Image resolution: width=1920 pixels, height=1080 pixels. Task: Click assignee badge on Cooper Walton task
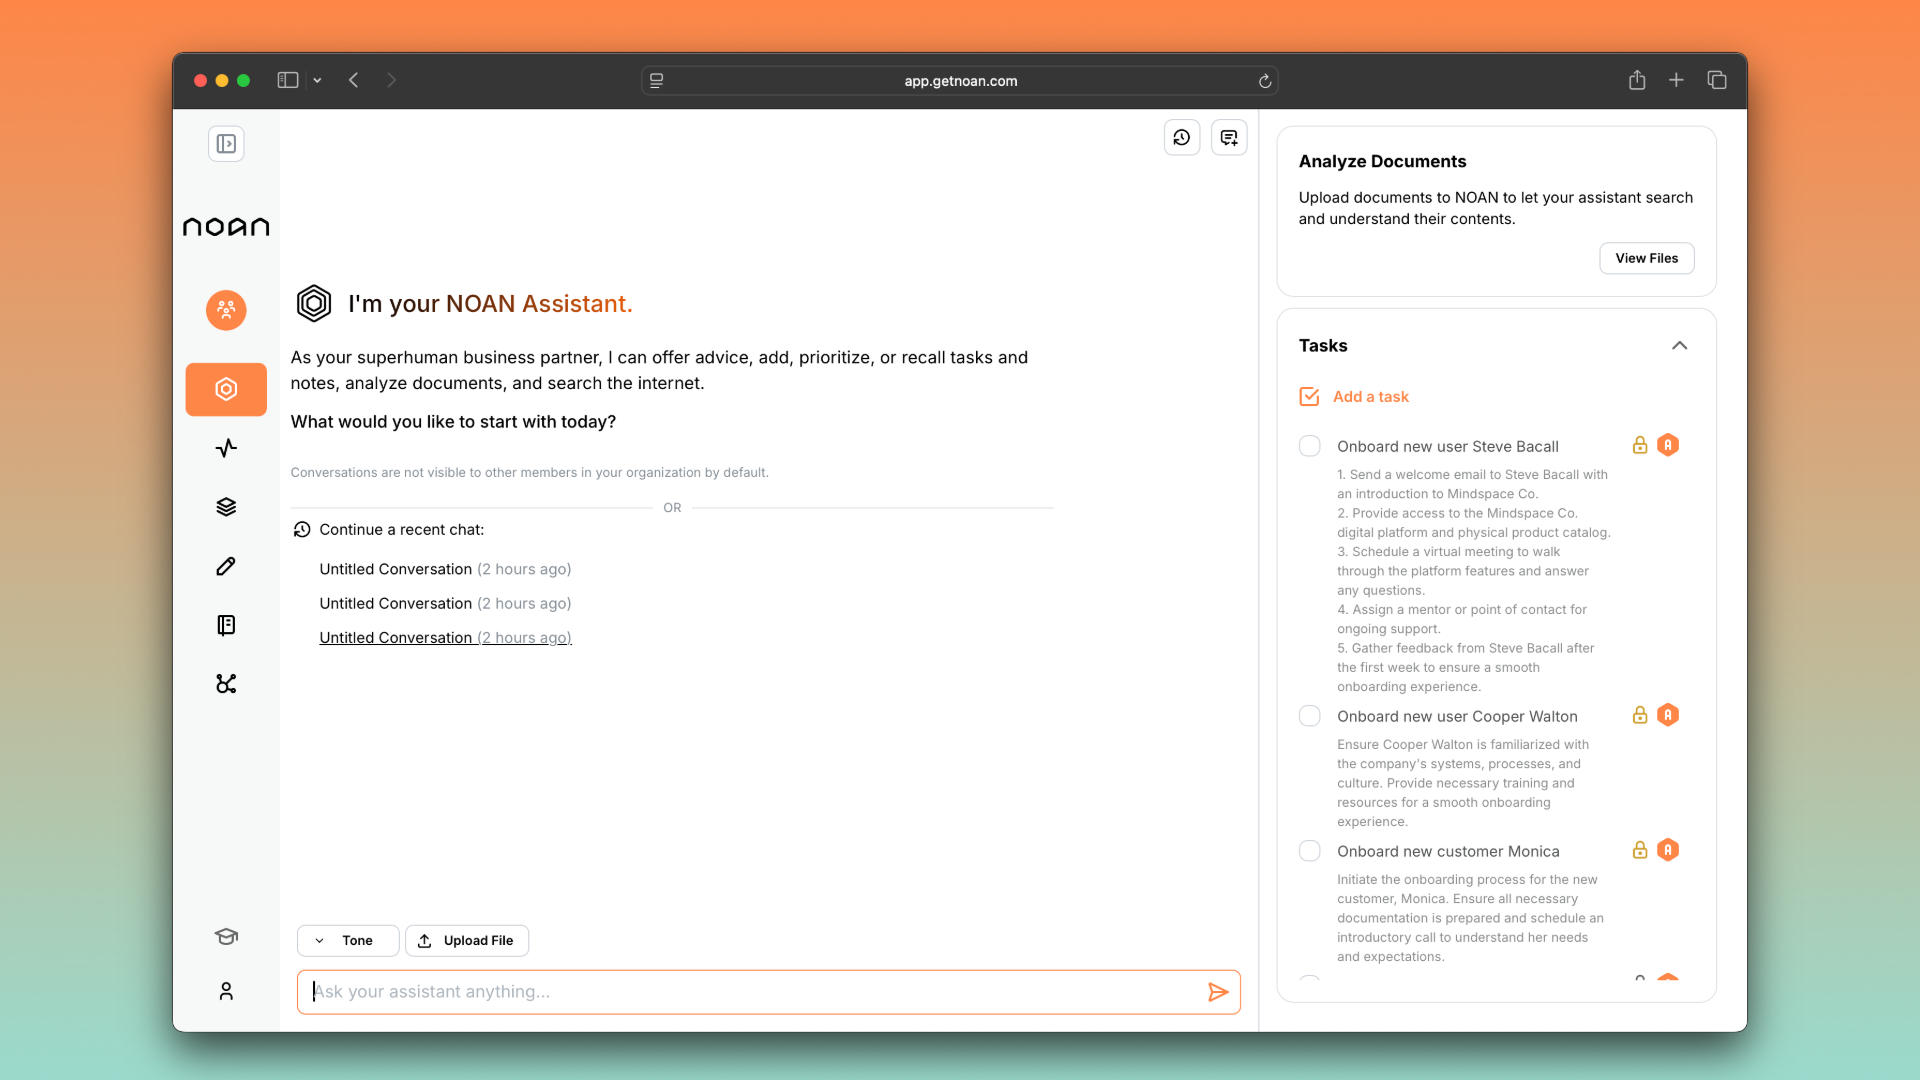pyautogui.click(x=1668, y=715)
